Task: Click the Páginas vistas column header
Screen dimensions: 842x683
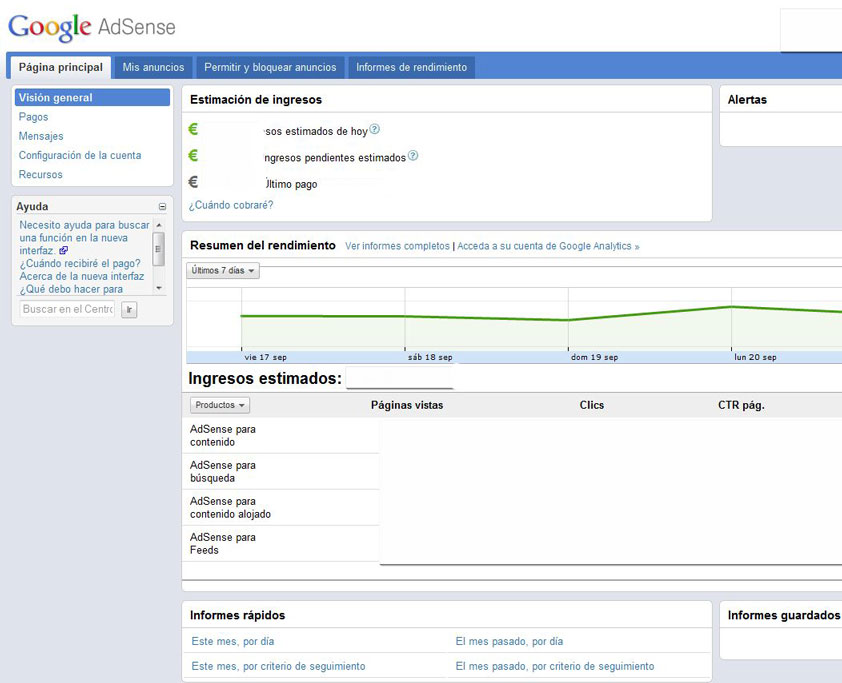Action: pos(407,405)
